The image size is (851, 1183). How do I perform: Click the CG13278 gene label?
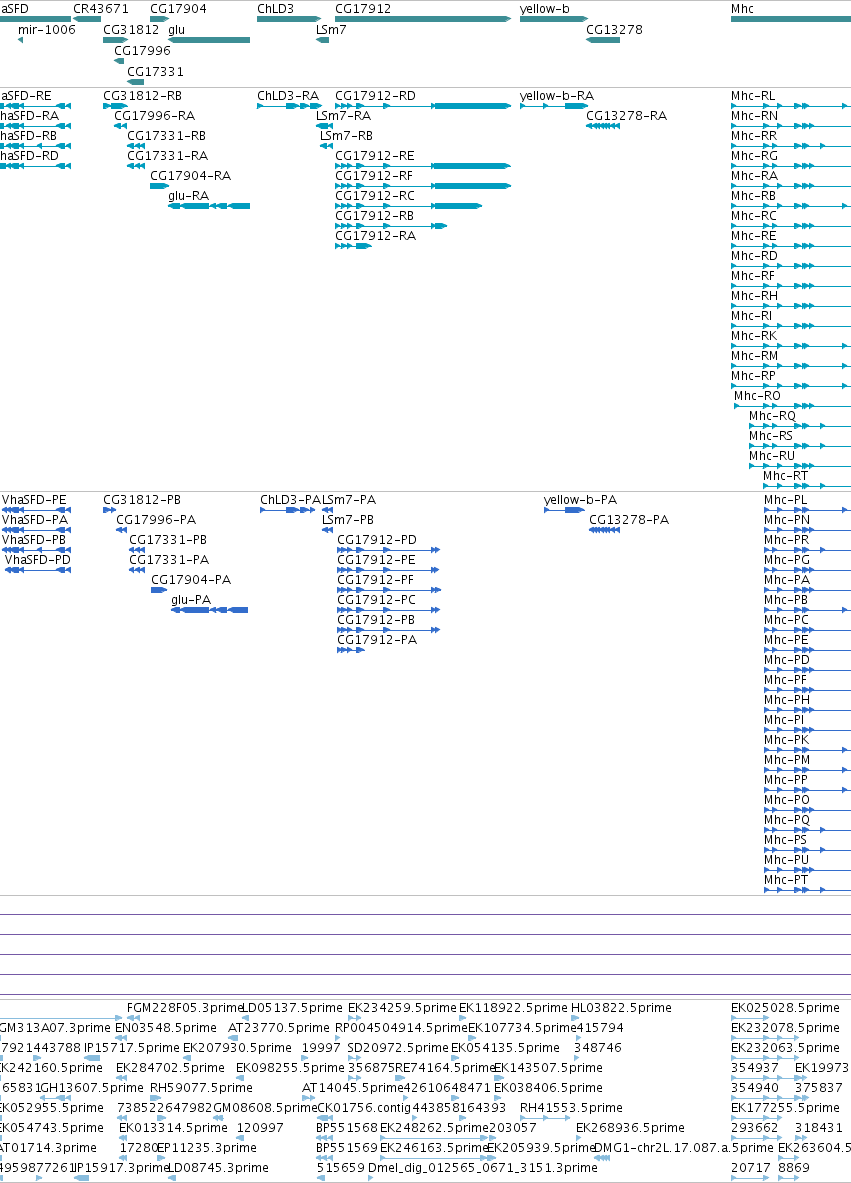coord(614,30)
